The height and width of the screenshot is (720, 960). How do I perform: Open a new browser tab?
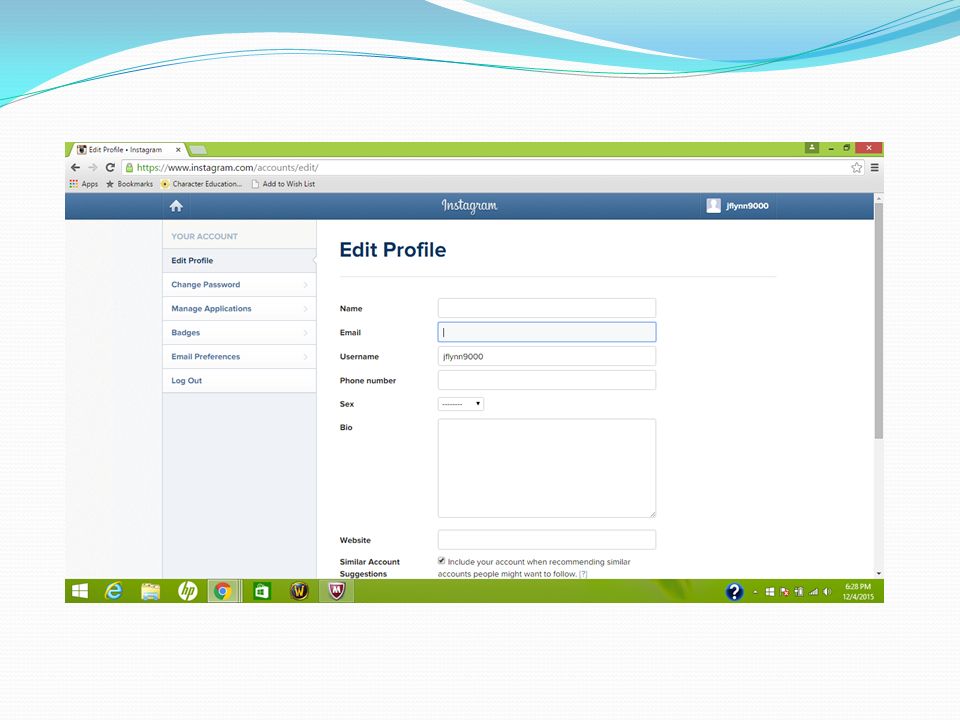(198, 150)
